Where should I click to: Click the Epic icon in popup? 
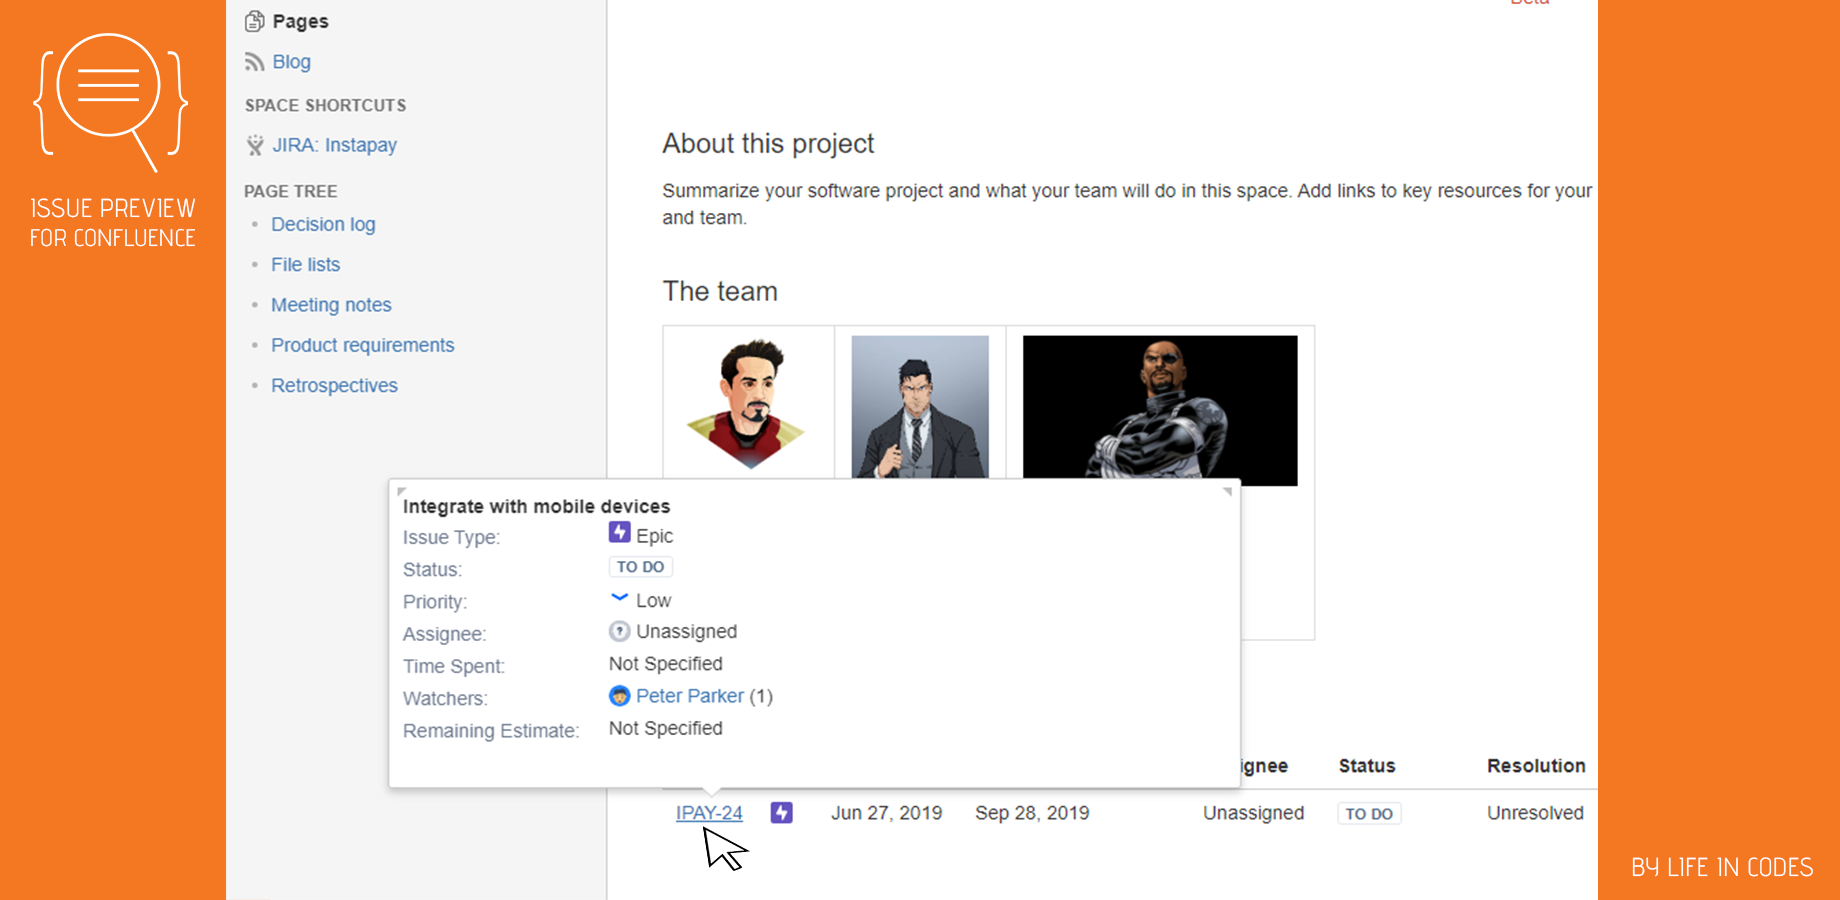(619, 533)
